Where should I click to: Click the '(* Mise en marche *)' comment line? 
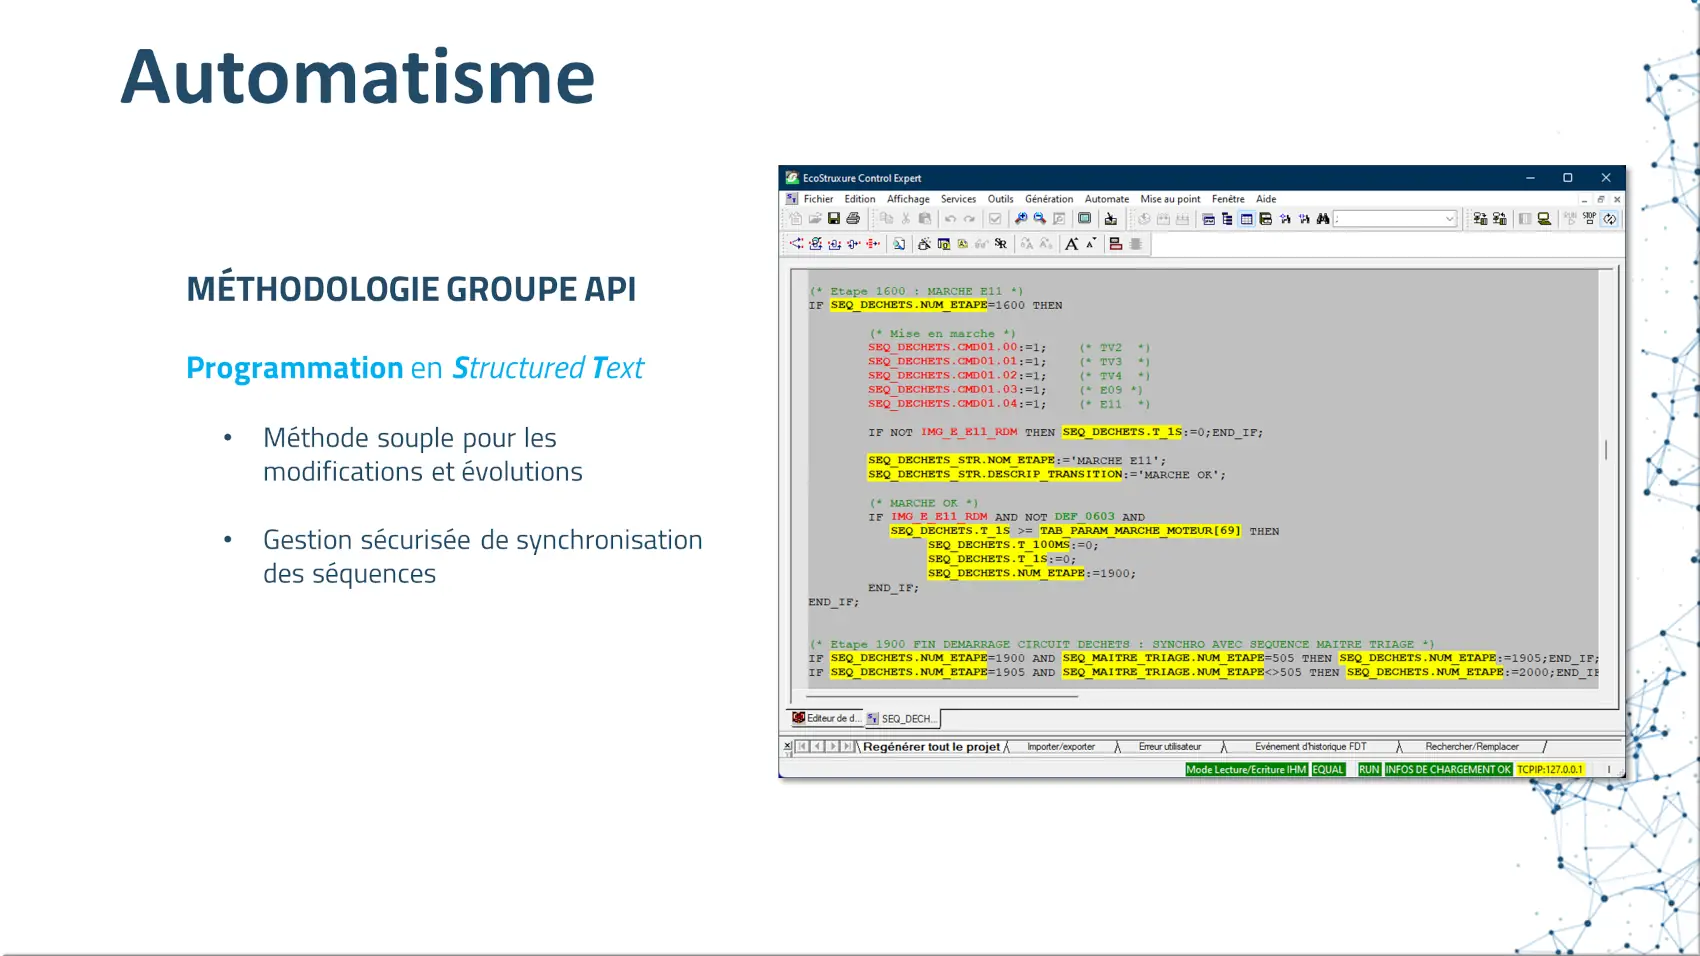(x=942, y=334)
